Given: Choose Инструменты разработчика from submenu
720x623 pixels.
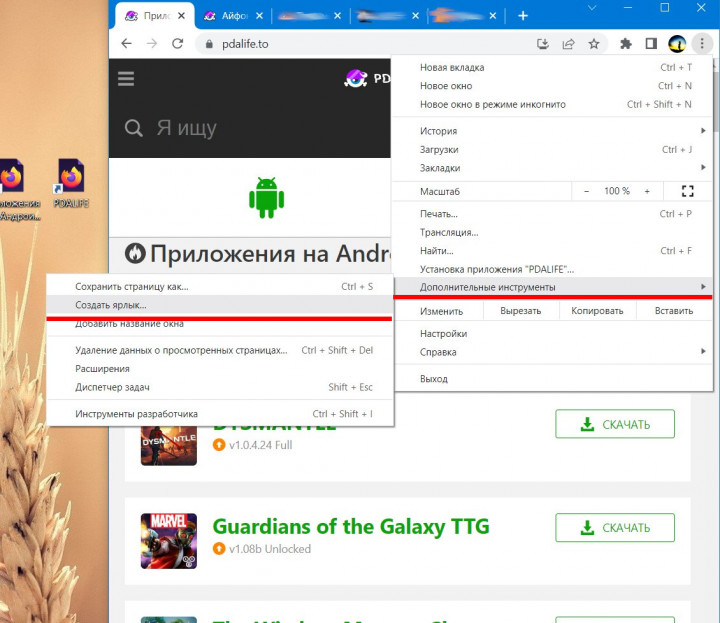Looking at the screenshot, I should point(137,414).
